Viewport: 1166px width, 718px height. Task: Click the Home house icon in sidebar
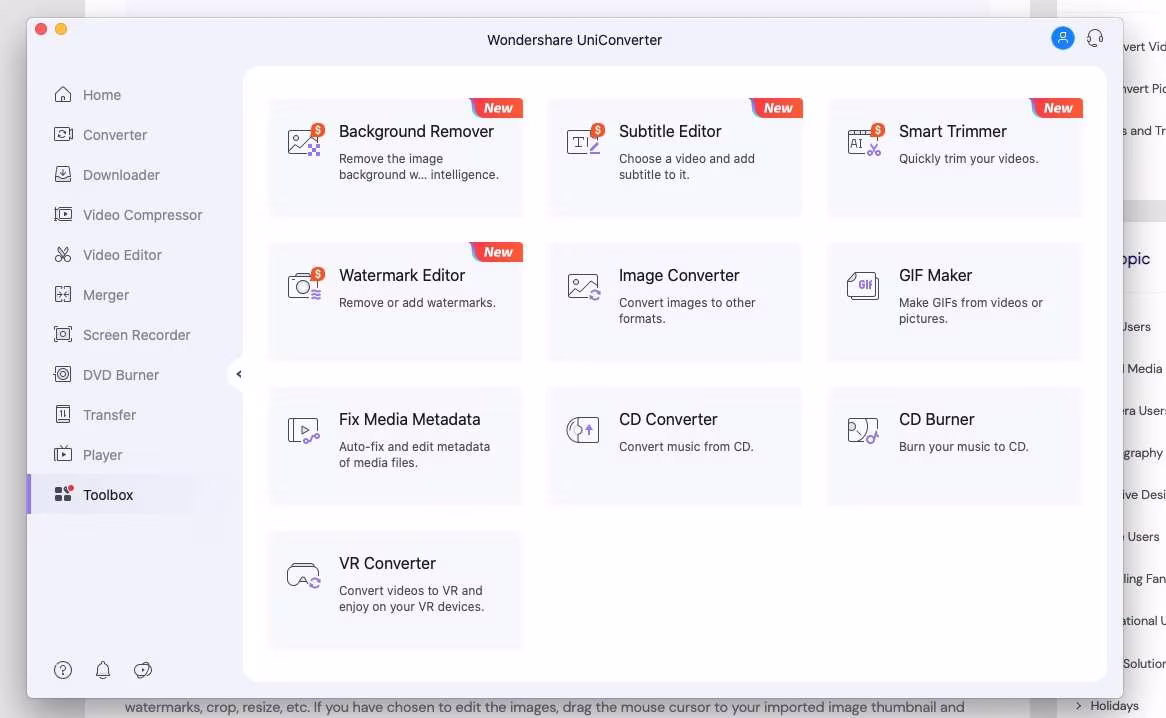63,94
